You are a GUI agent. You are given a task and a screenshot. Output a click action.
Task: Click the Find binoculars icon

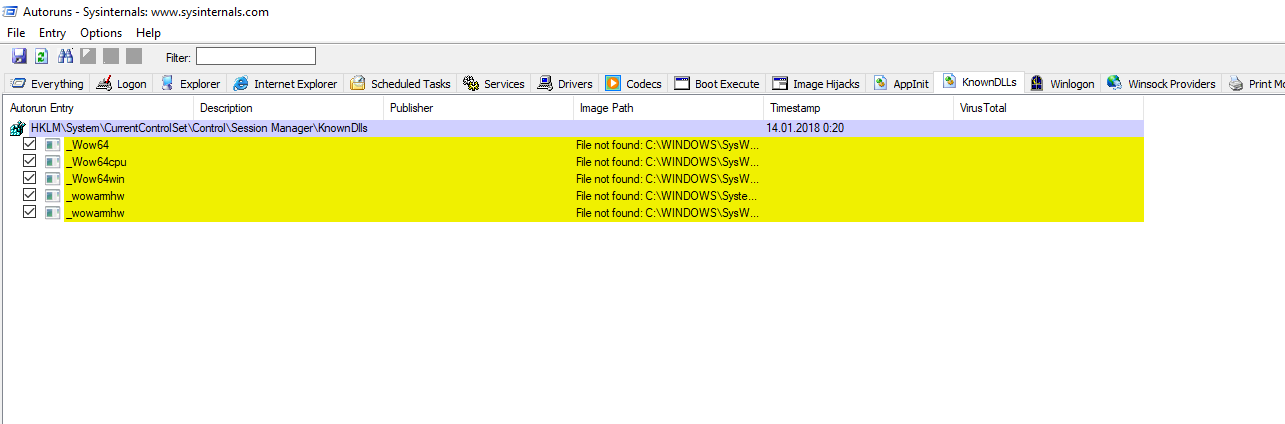[x=66, y=56]
